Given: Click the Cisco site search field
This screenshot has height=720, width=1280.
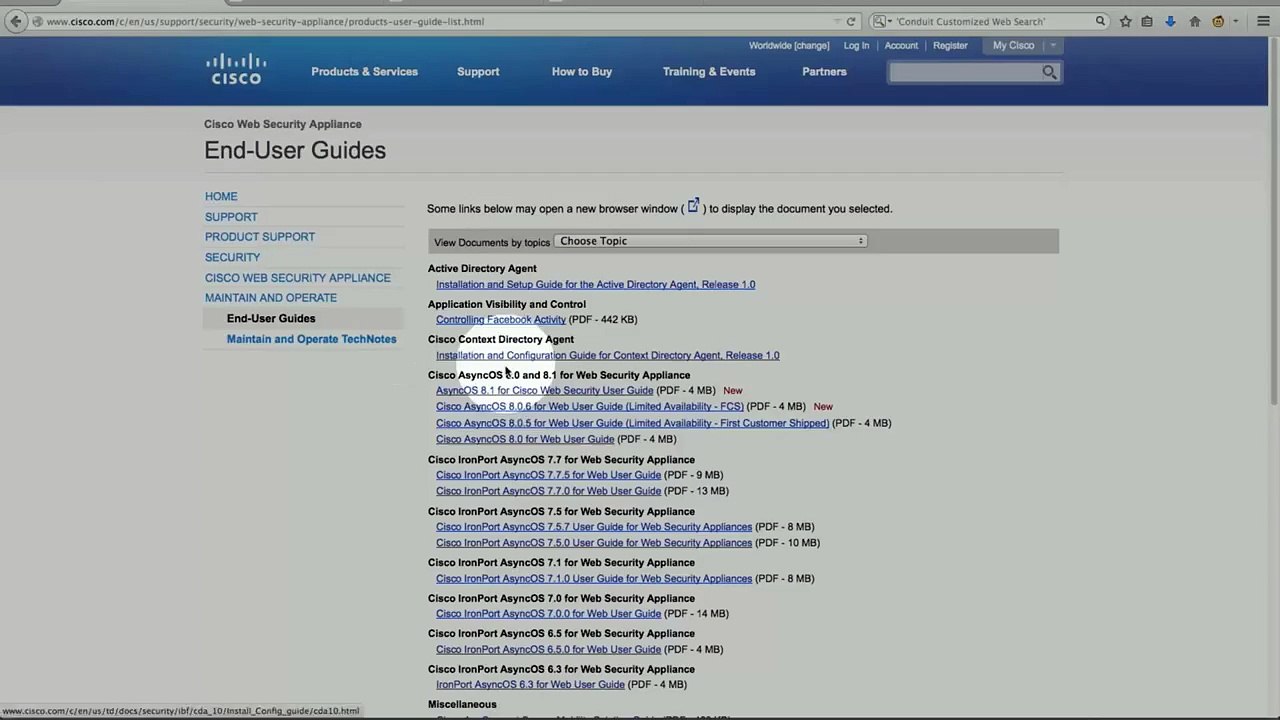Looking at the screenshot, I should tap(965, 72).
